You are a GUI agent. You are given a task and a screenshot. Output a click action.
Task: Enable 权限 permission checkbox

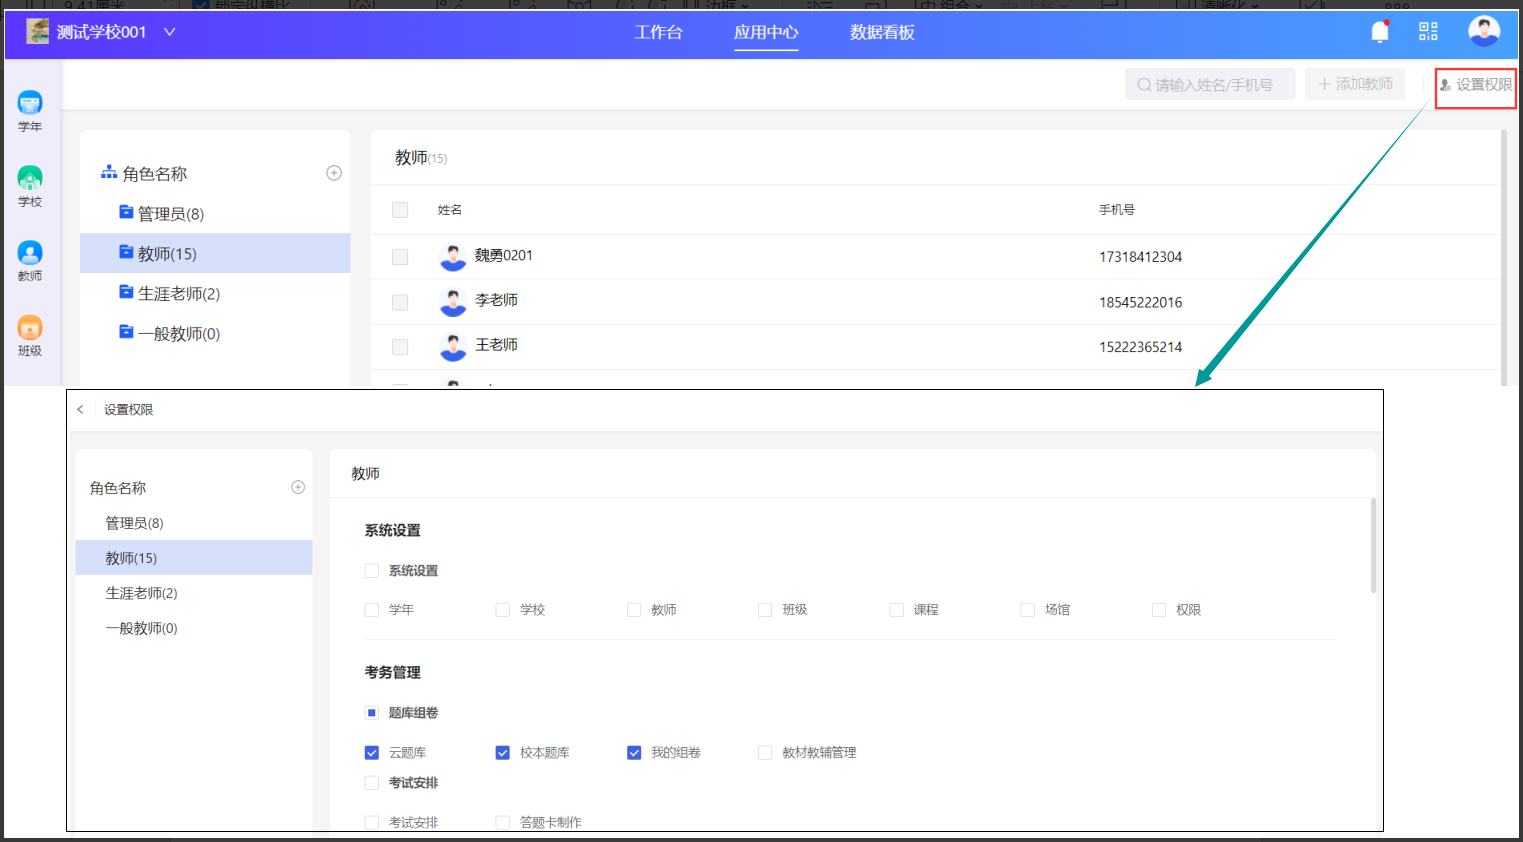click(x=1159, y=610)
